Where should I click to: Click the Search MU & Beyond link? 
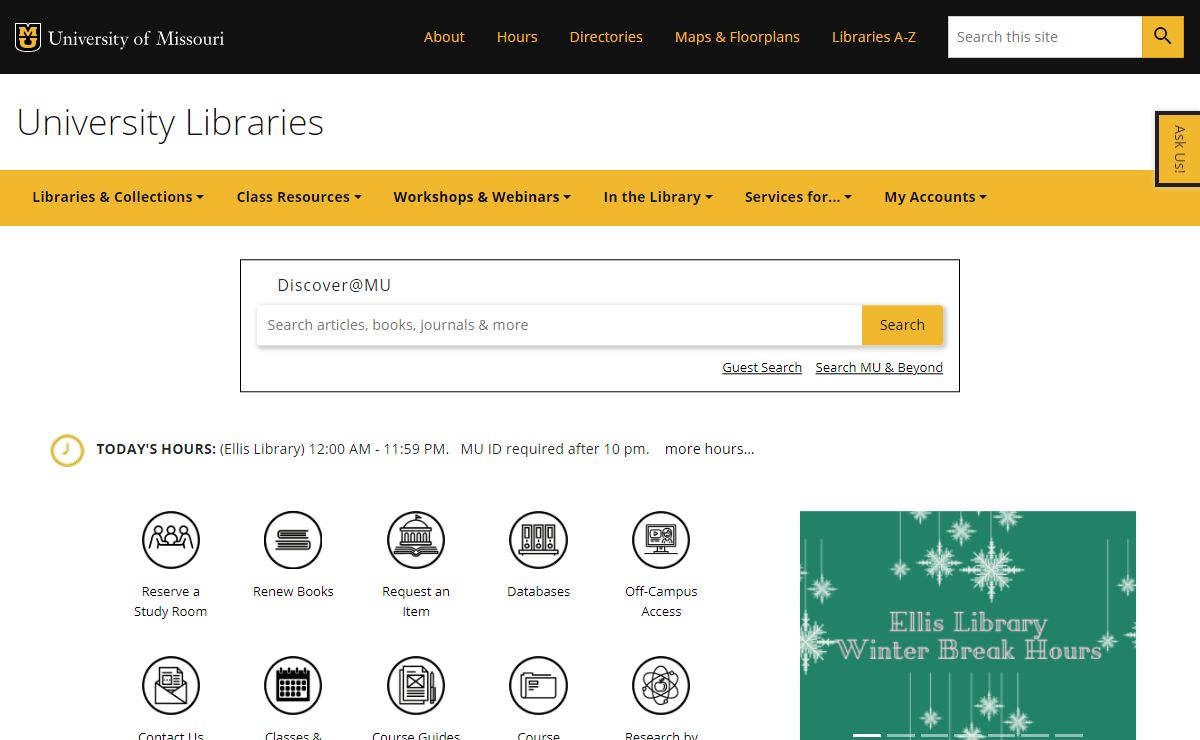(x=879, y=368)
